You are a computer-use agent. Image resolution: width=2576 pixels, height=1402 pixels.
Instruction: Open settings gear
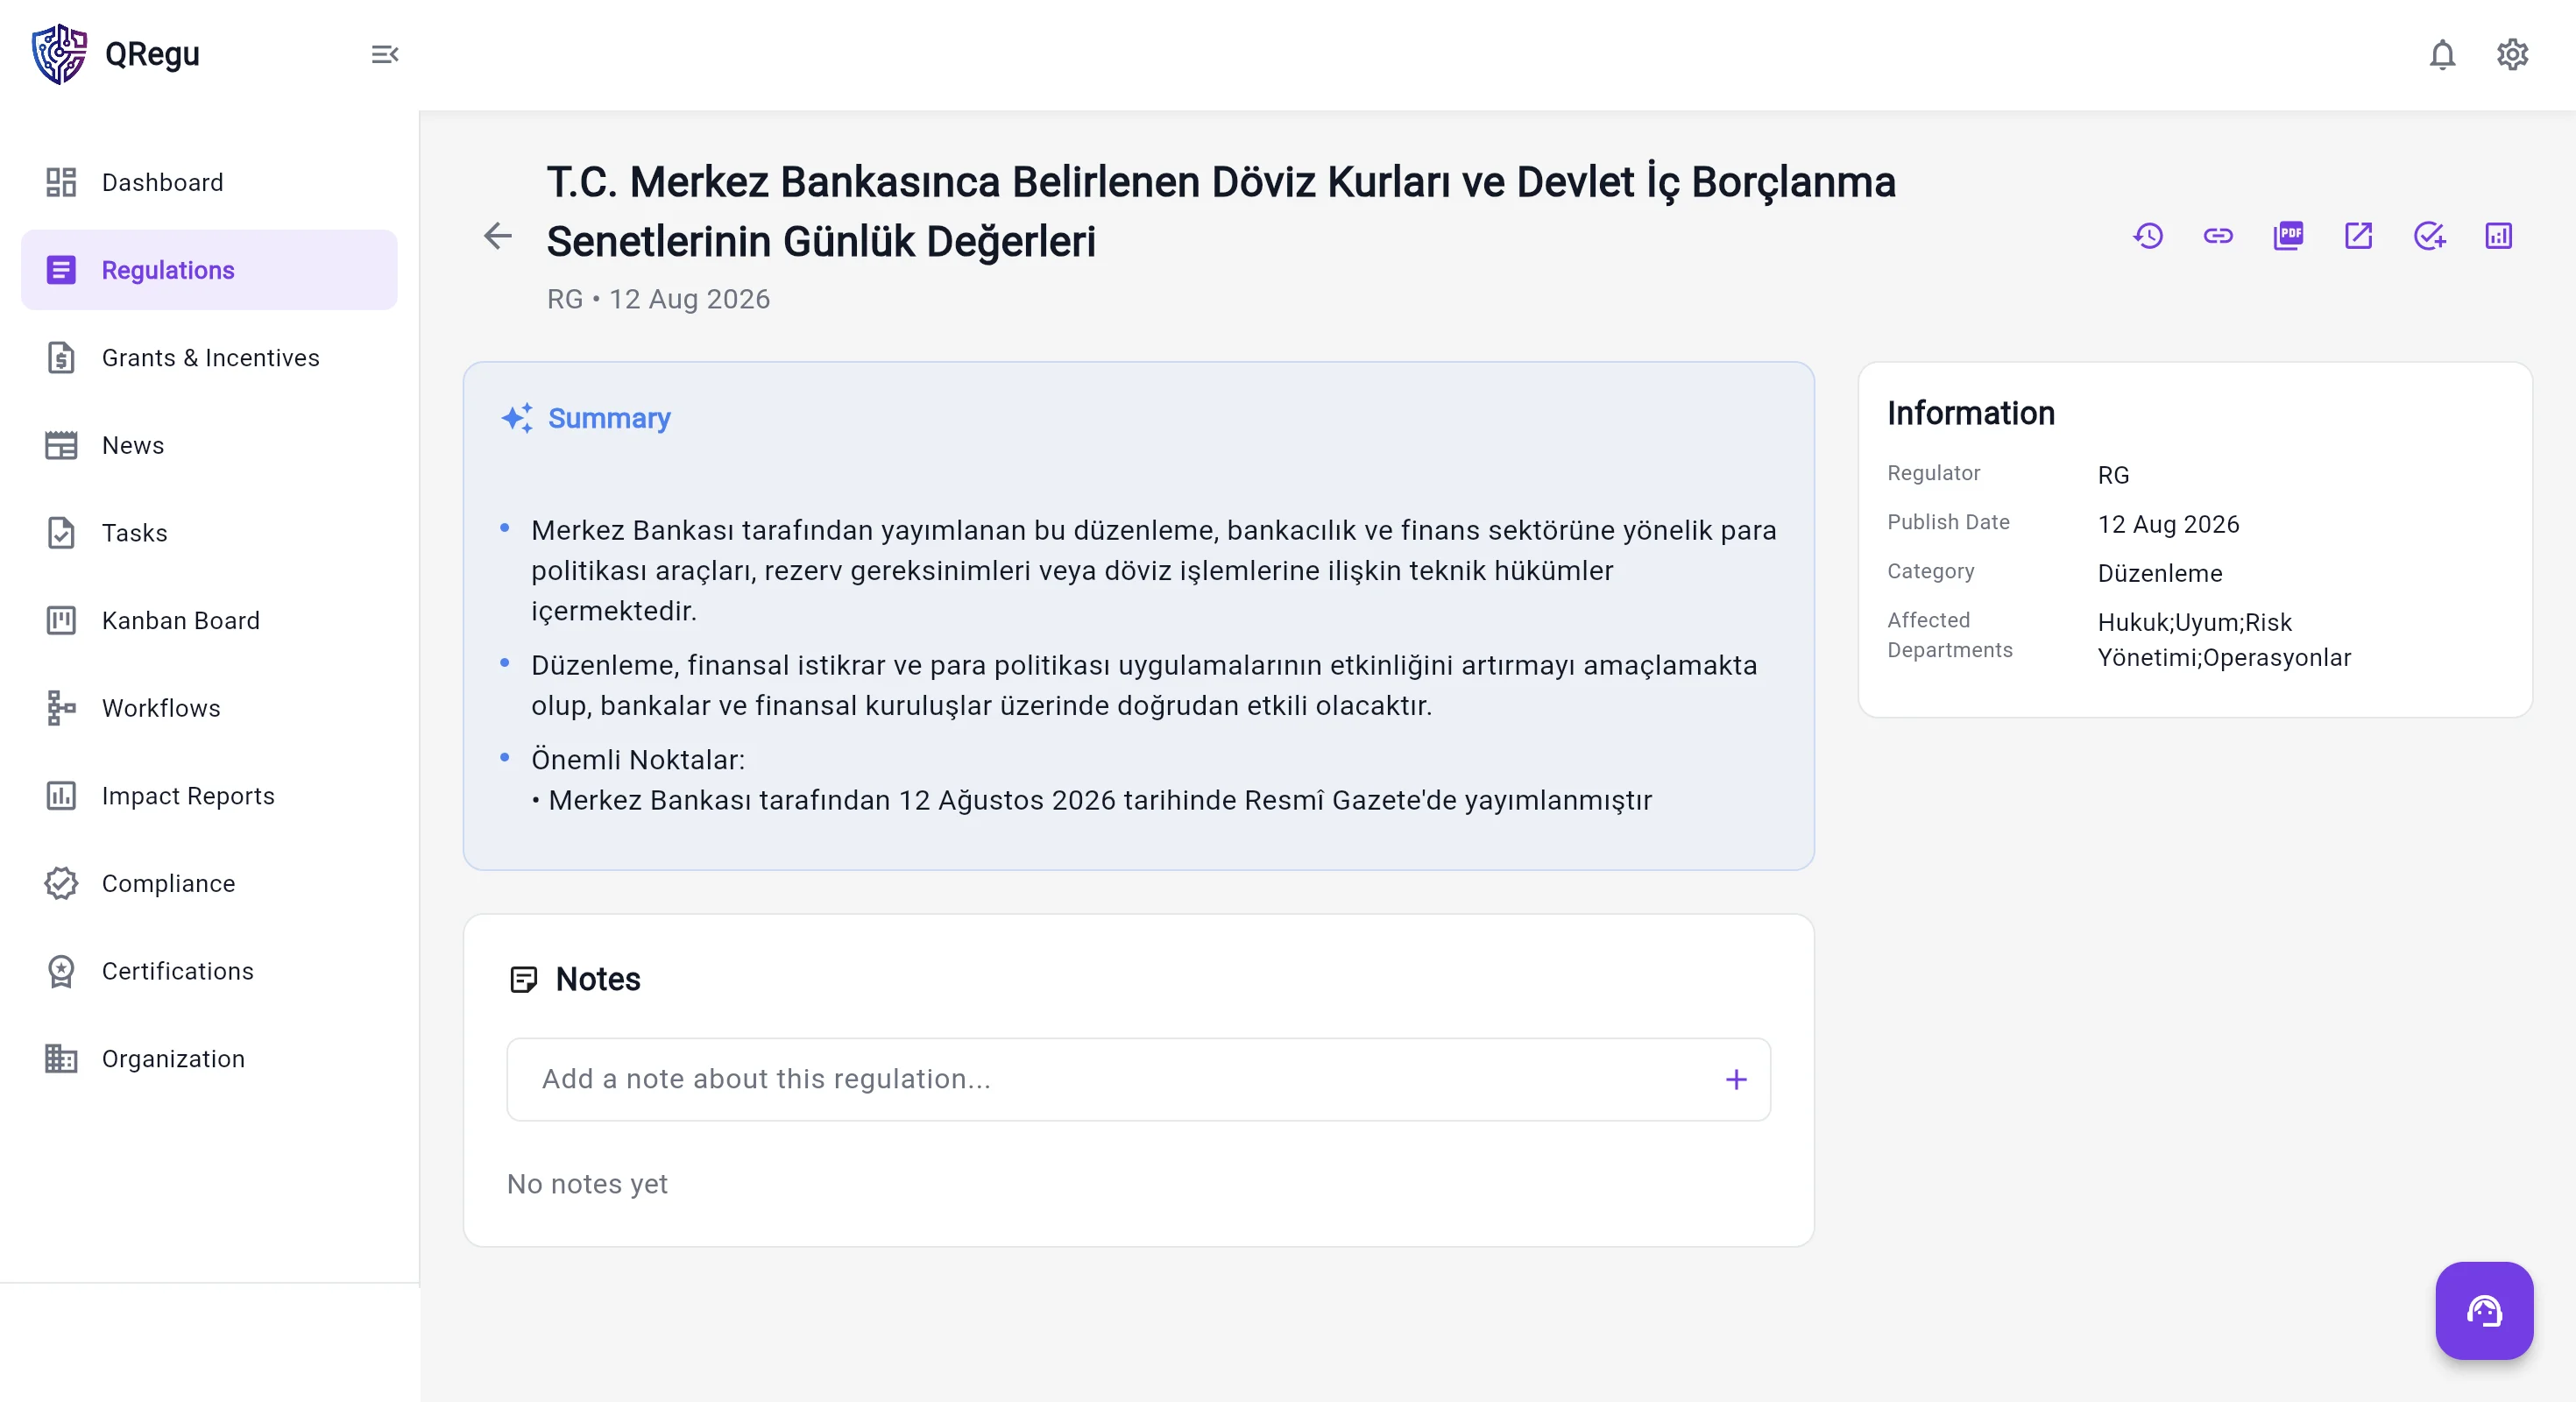coord(2512,55)
